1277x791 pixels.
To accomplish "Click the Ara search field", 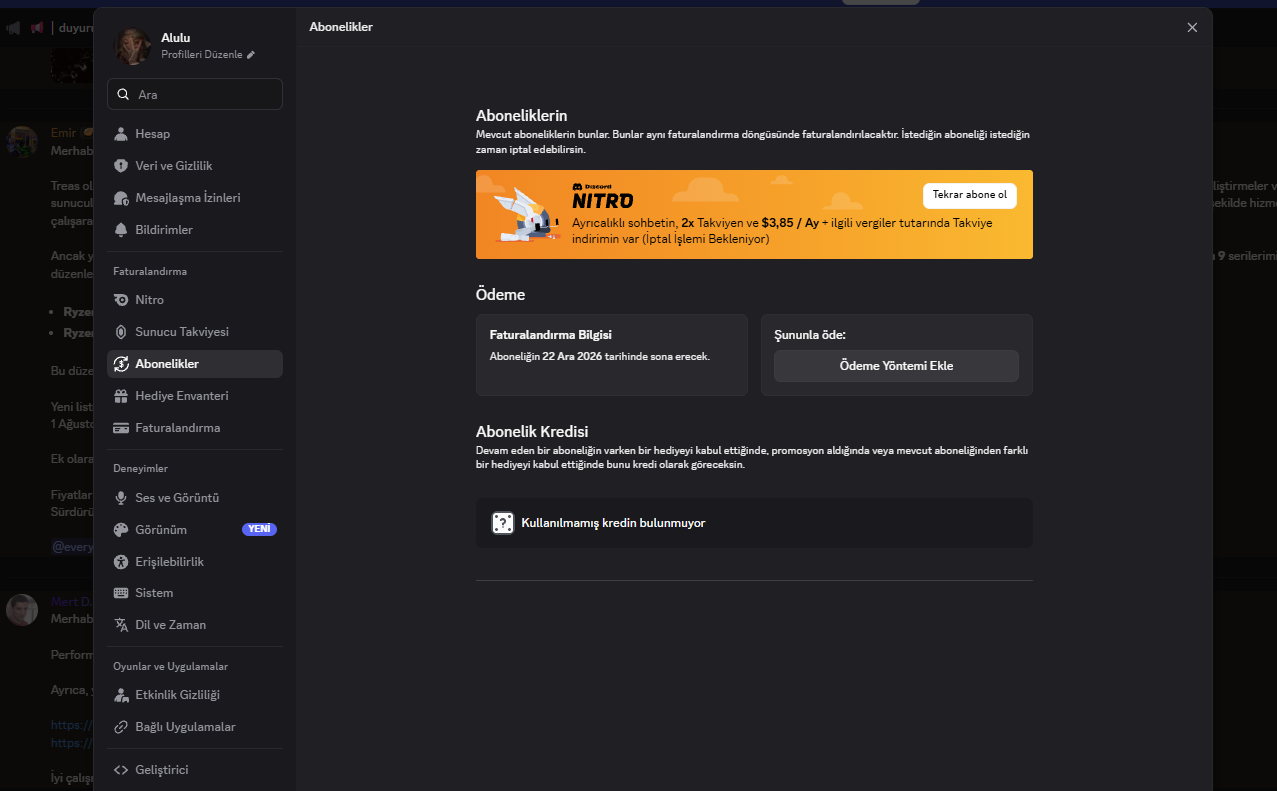I will (x=195, y=94).
